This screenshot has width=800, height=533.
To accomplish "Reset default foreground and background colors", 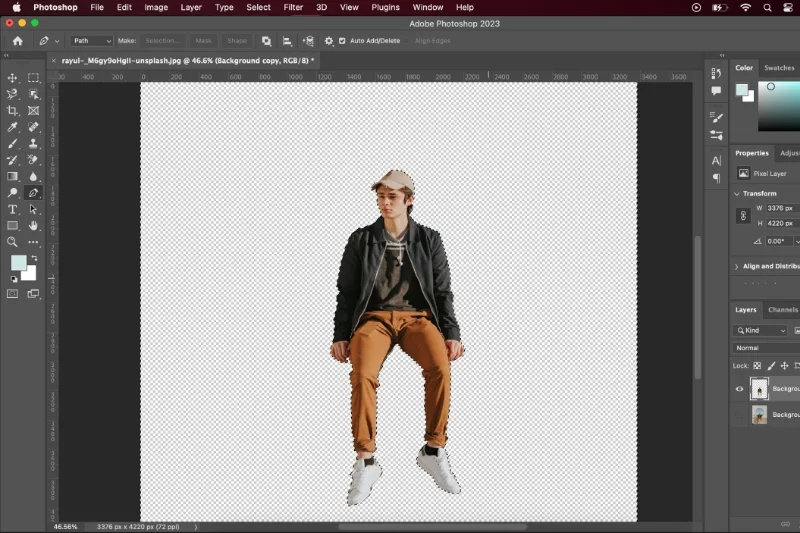I will [x=14, y=279].
